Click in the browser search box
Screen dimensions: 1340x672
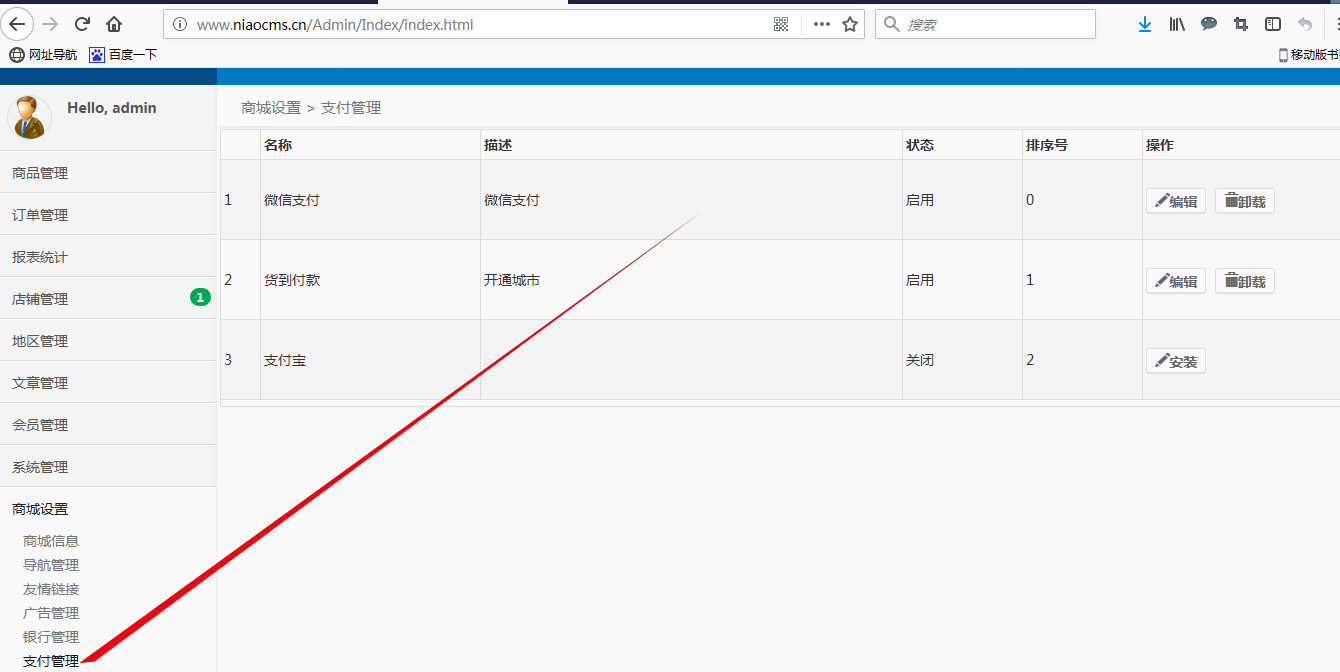tap(985, 24)
